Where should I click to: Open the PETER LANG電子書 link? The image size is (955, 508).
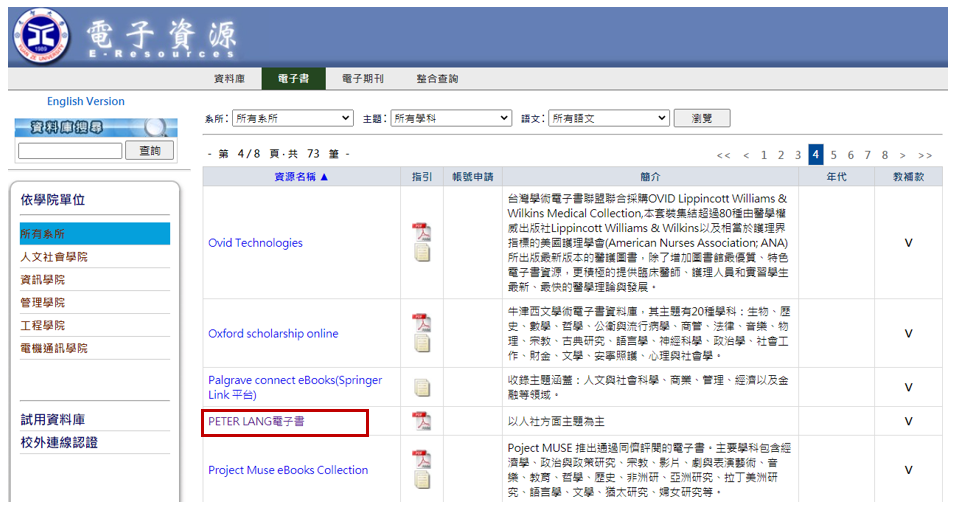[x=256, y=422]
